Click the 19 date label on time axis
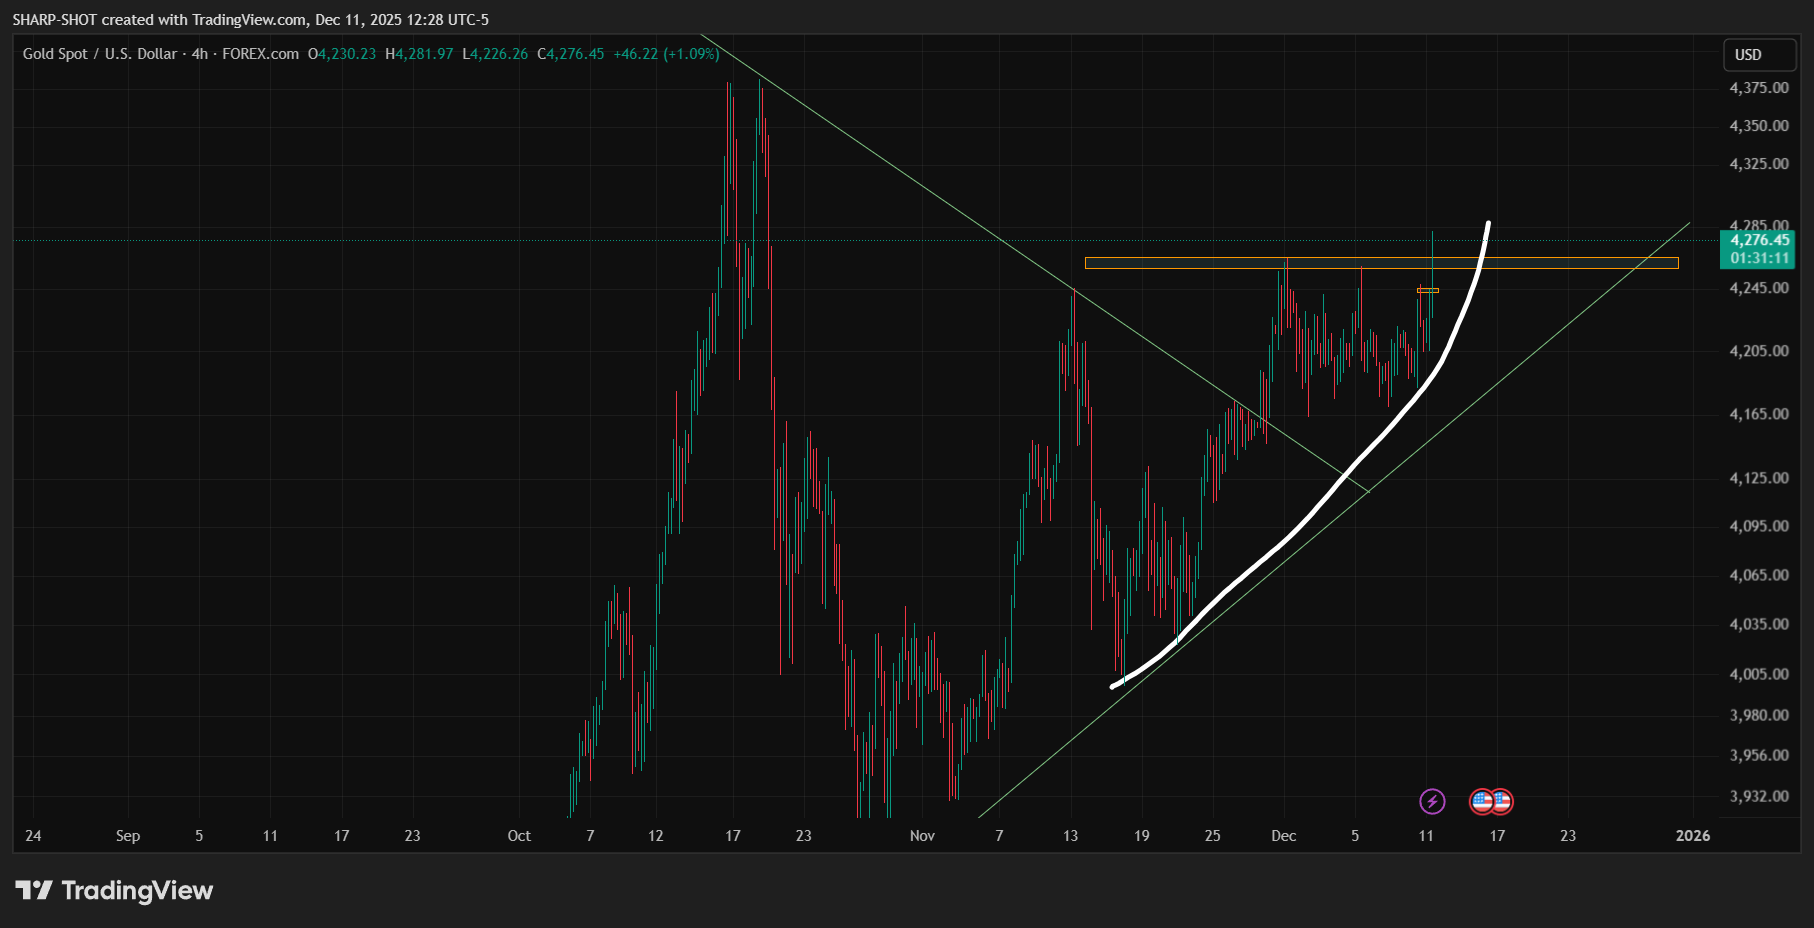This screenshot has width=1814, height=928. tap(1142, 836)
